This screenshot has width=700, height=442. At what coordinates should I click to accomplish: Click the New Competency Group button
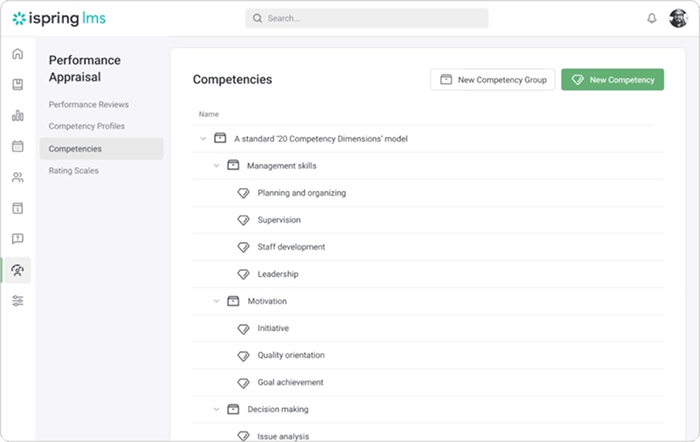pos(492,79)
